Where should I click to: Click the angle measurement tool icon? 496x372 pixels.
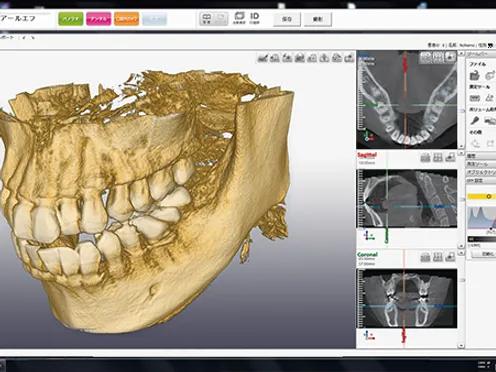[x=490, y=98]
